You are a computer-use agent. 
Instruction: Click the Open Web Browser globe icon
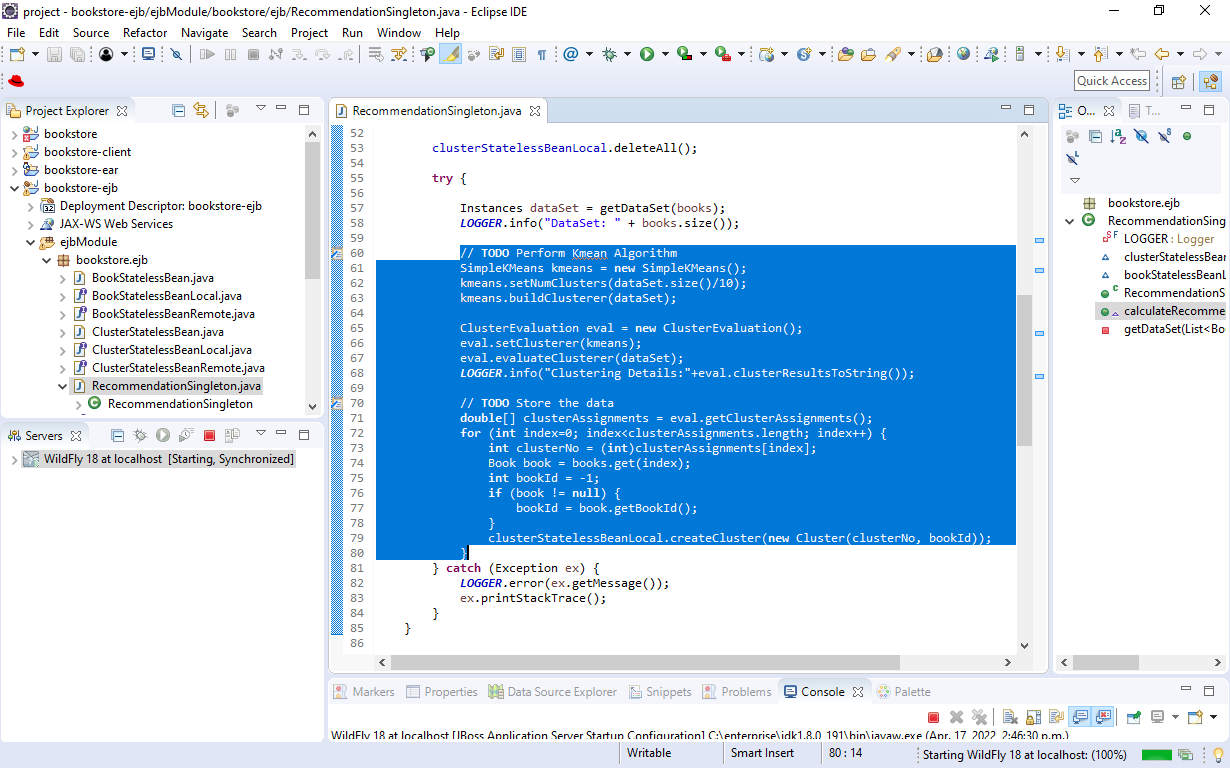(964, 54)
